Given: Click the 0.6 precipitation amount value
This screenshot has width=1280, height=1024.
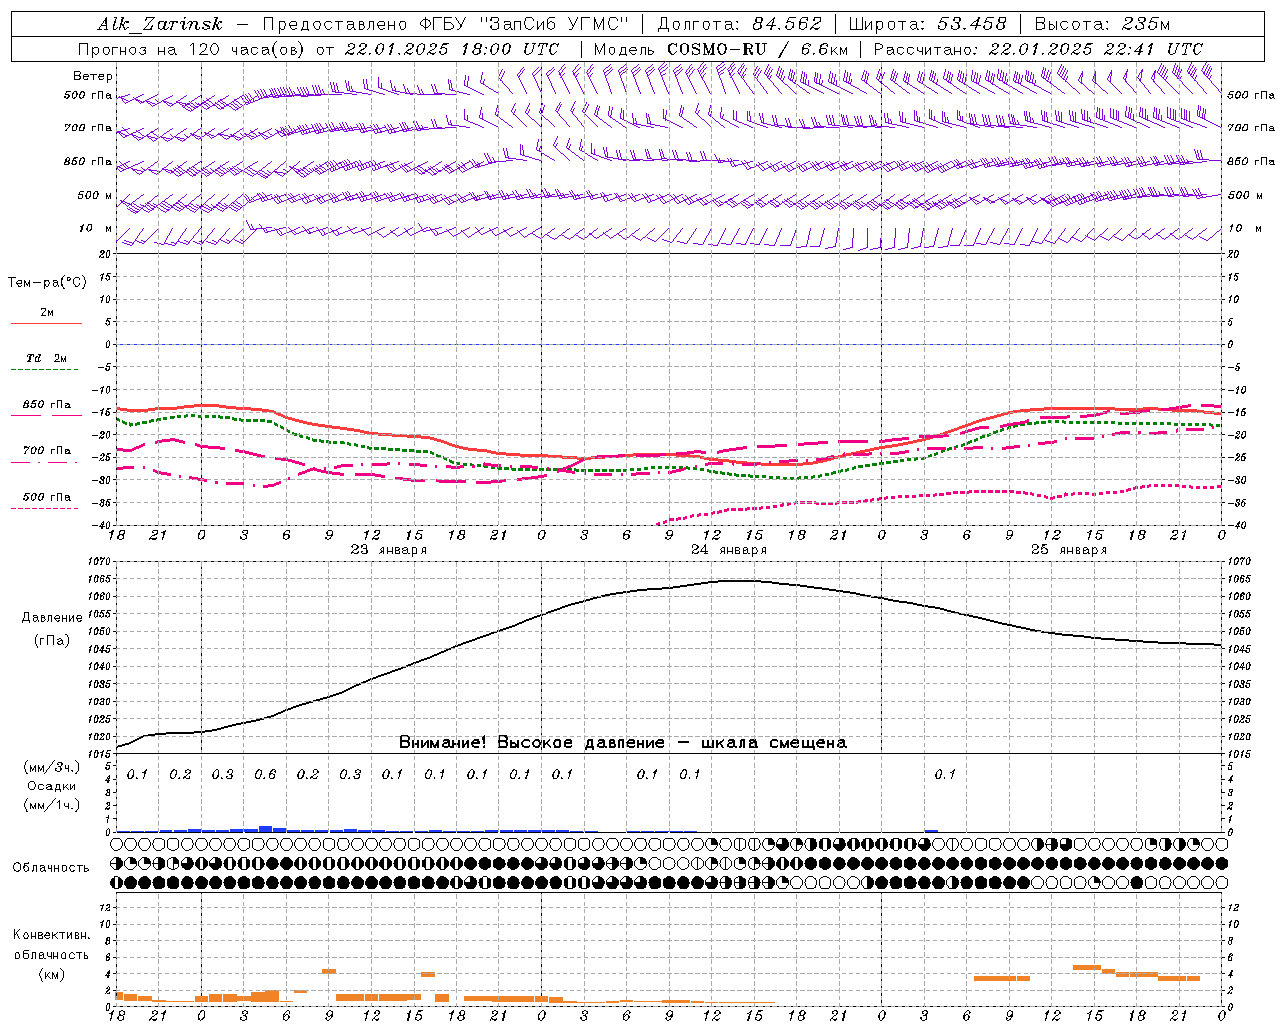Looking at the screenshot, I should pos(265,774).
